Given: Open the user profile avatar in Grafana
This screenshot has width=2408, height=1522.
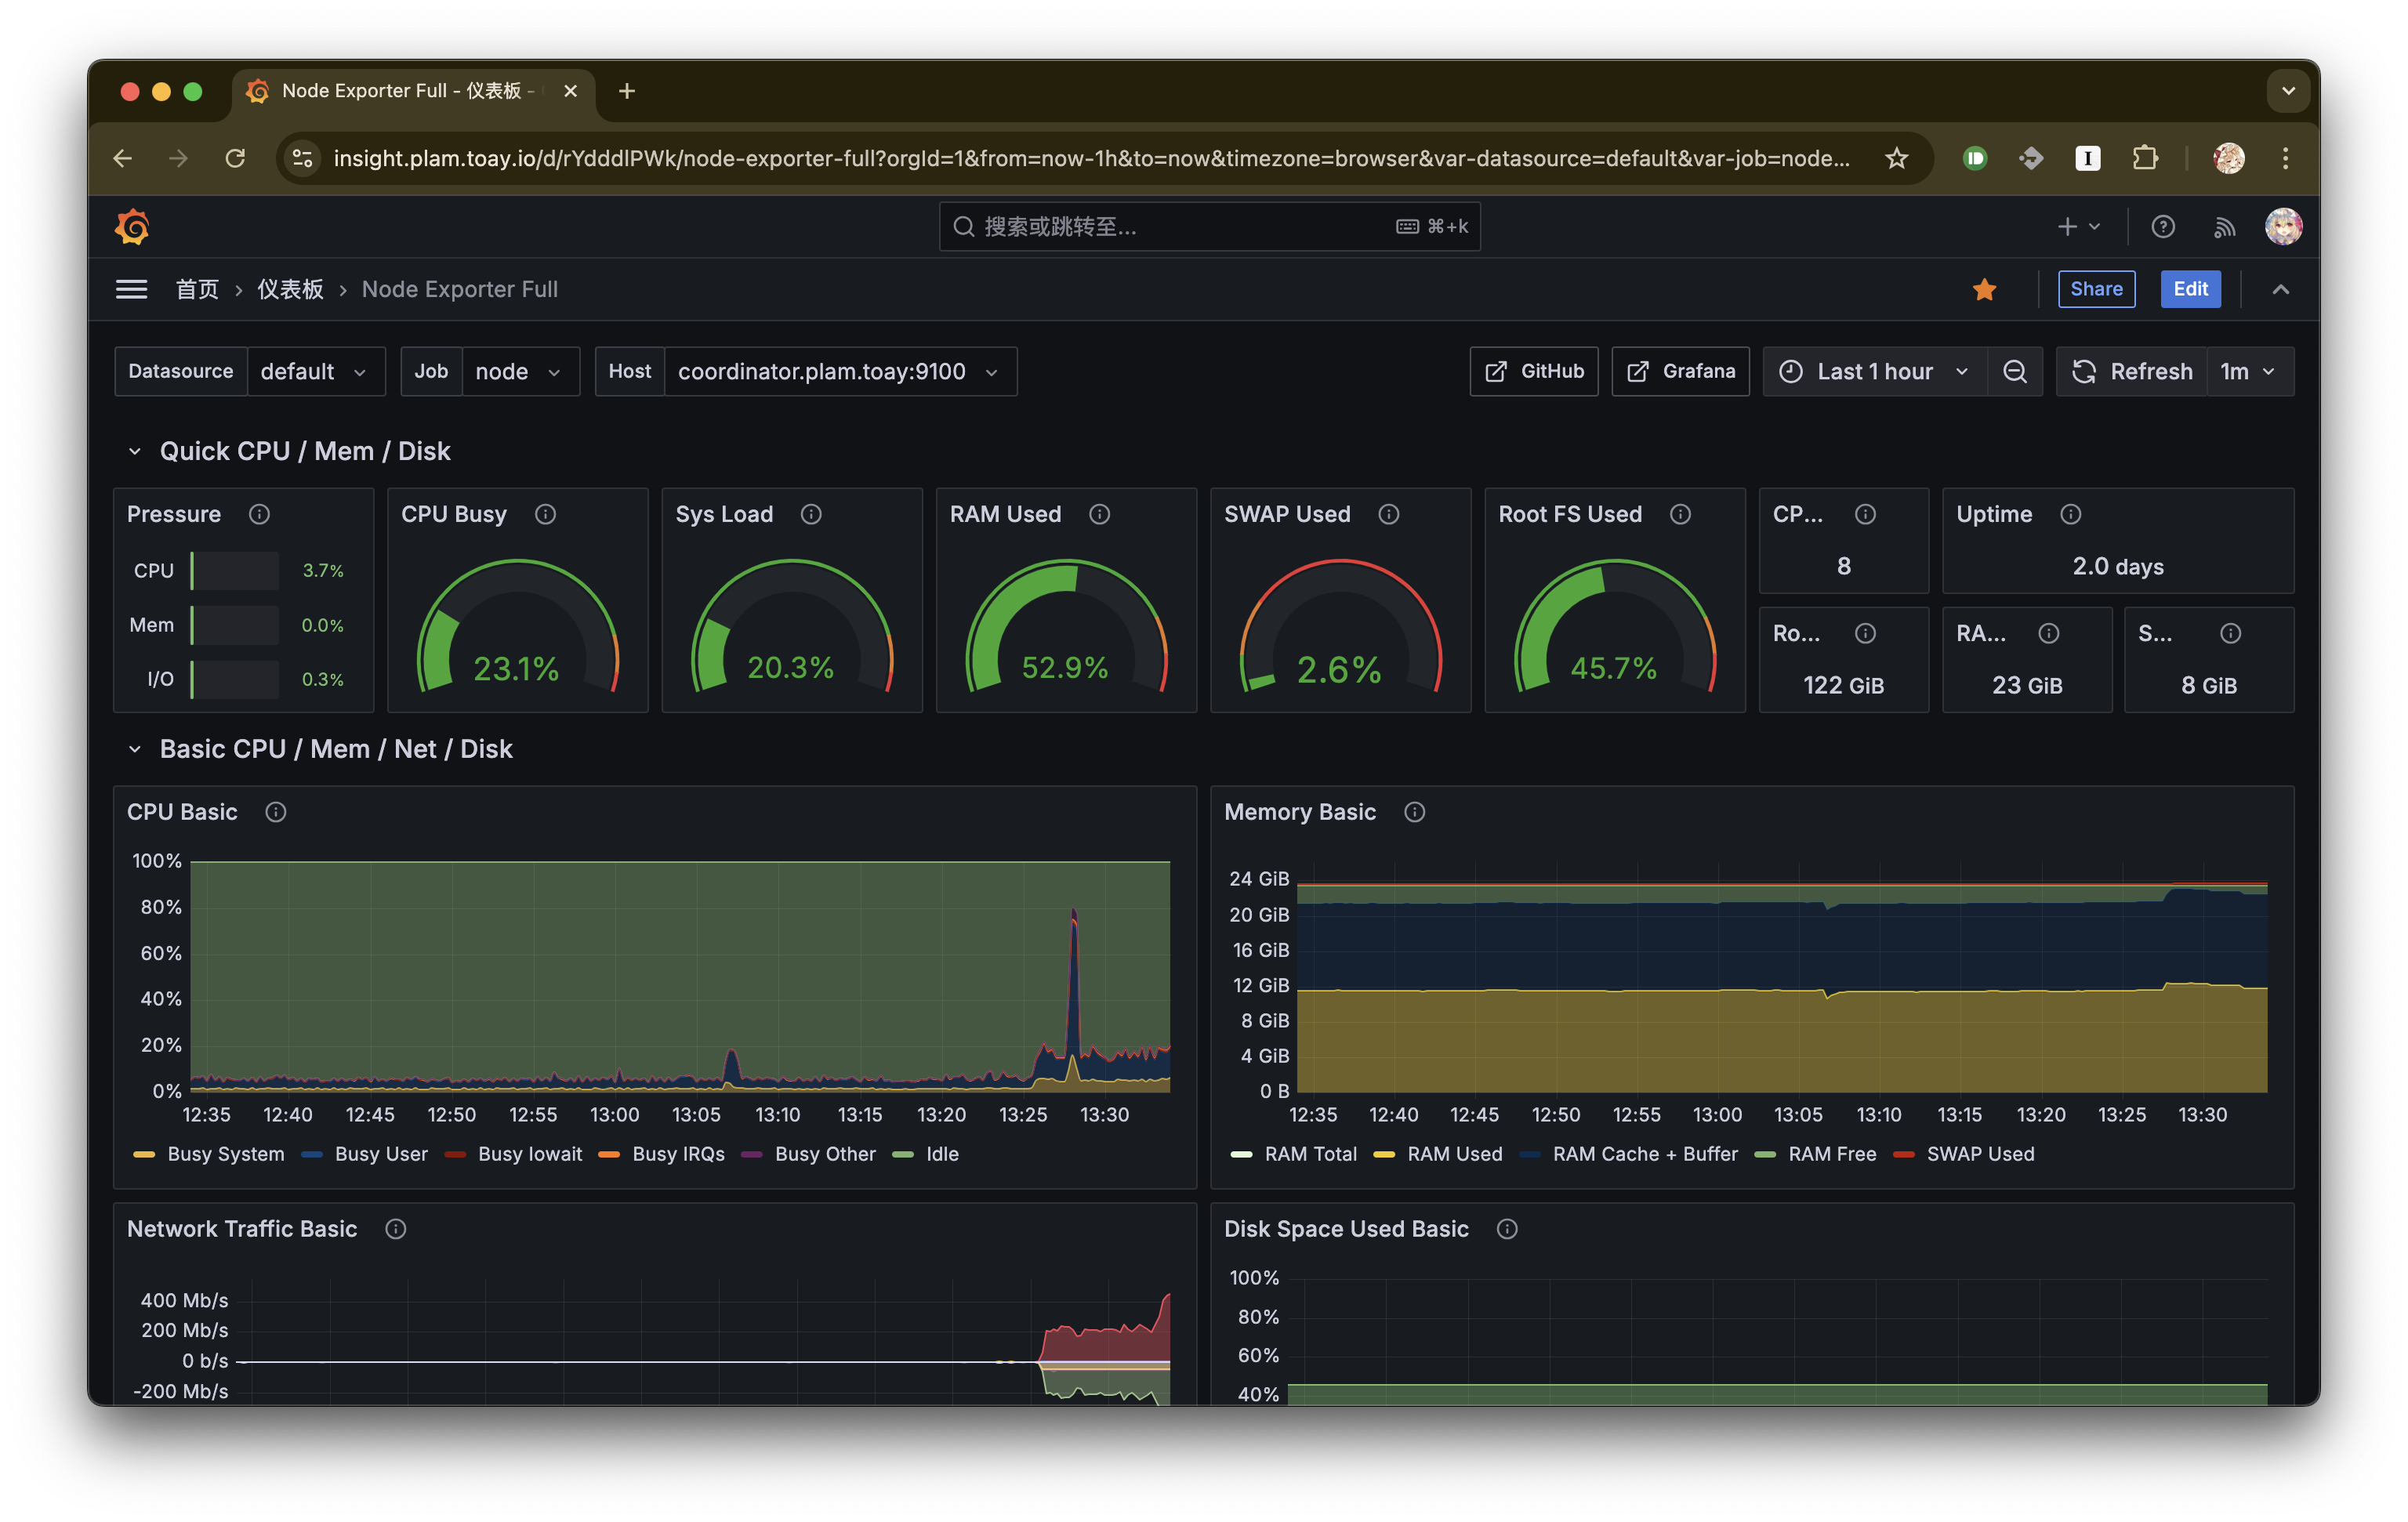Looking at the screenshot, I should point(2283,227).
